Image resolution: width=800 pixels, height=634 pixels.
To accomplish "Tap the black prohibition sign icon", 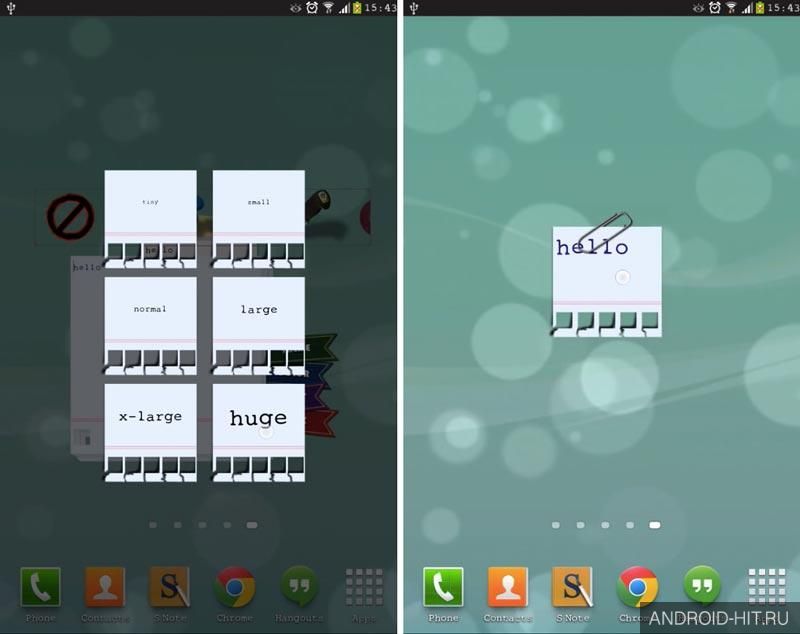I will 70,217.
